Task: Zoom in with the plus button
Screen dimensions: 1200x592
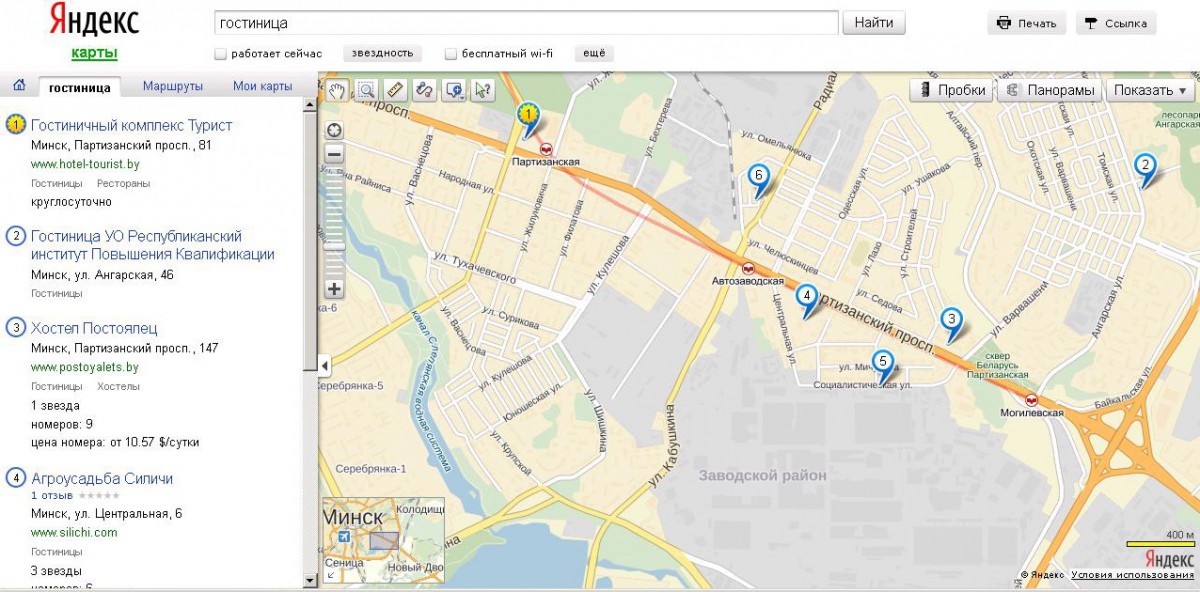Action: click(x=334, y=289)
